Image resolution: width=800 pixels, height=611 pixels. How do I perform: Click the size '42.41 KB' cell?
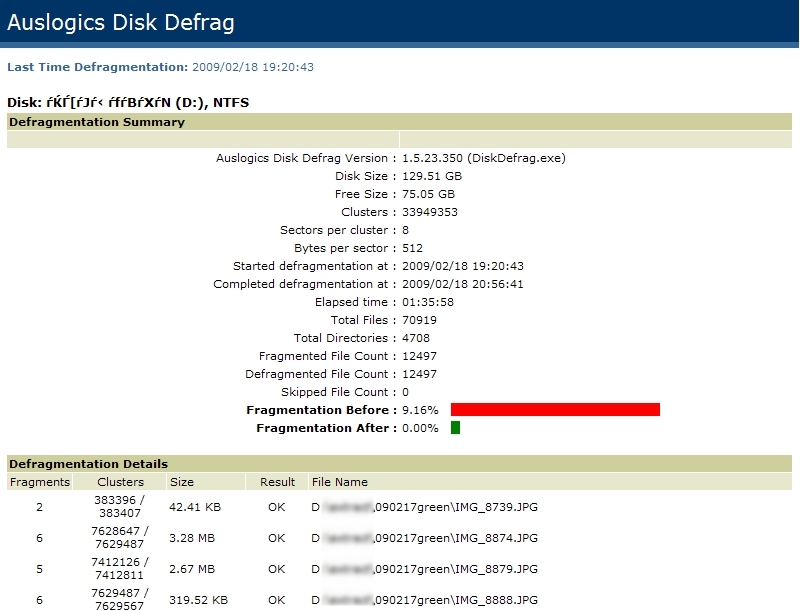(195, 507)
